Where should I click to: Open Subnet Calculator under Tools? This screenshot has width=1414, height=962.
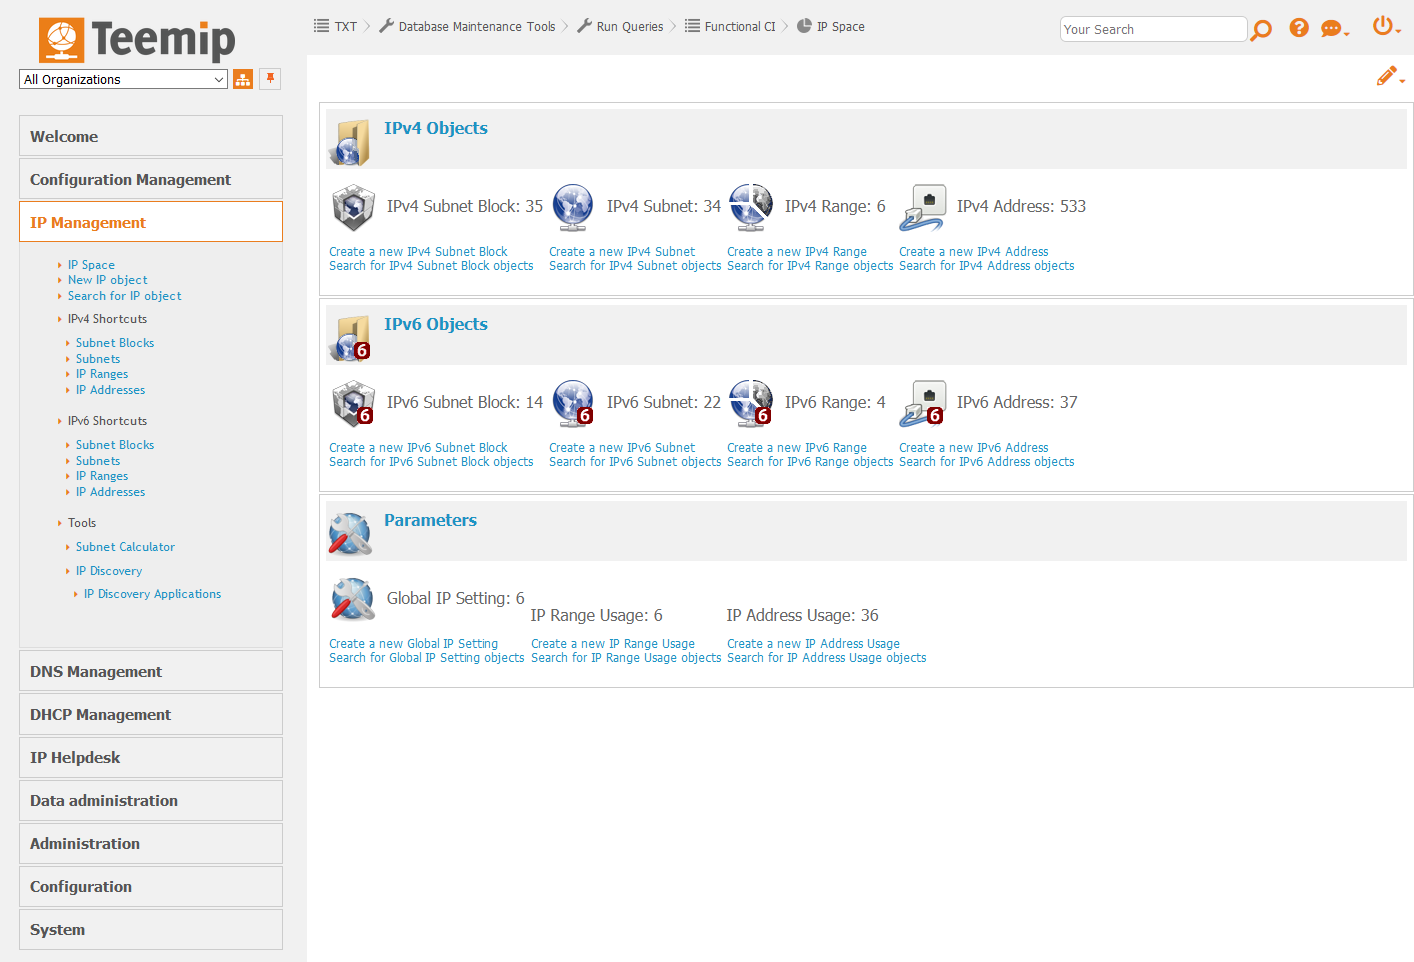coord(125,547)
